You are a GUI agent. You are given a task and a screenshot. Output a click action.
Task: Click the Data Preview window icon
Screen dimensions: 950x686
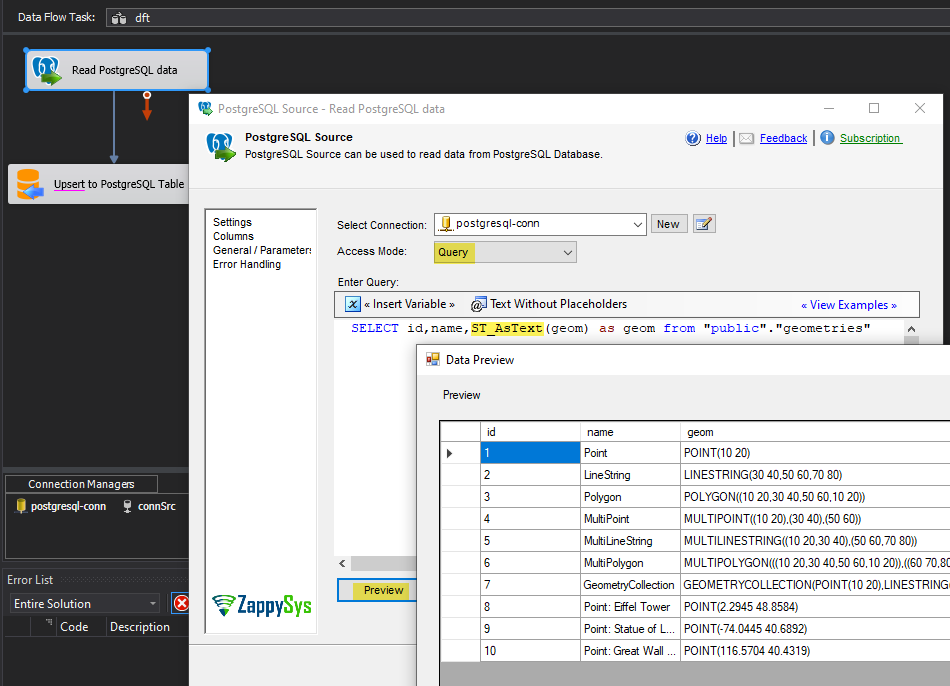[x=433, y=359]
